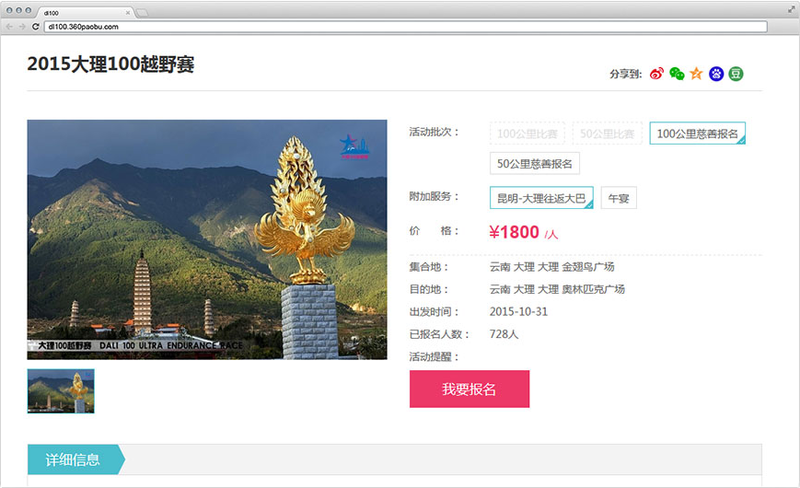Click the orange star Qzone share icon
Image resolution: width=800 pixels, height=488 pixels.
(696, 74)
